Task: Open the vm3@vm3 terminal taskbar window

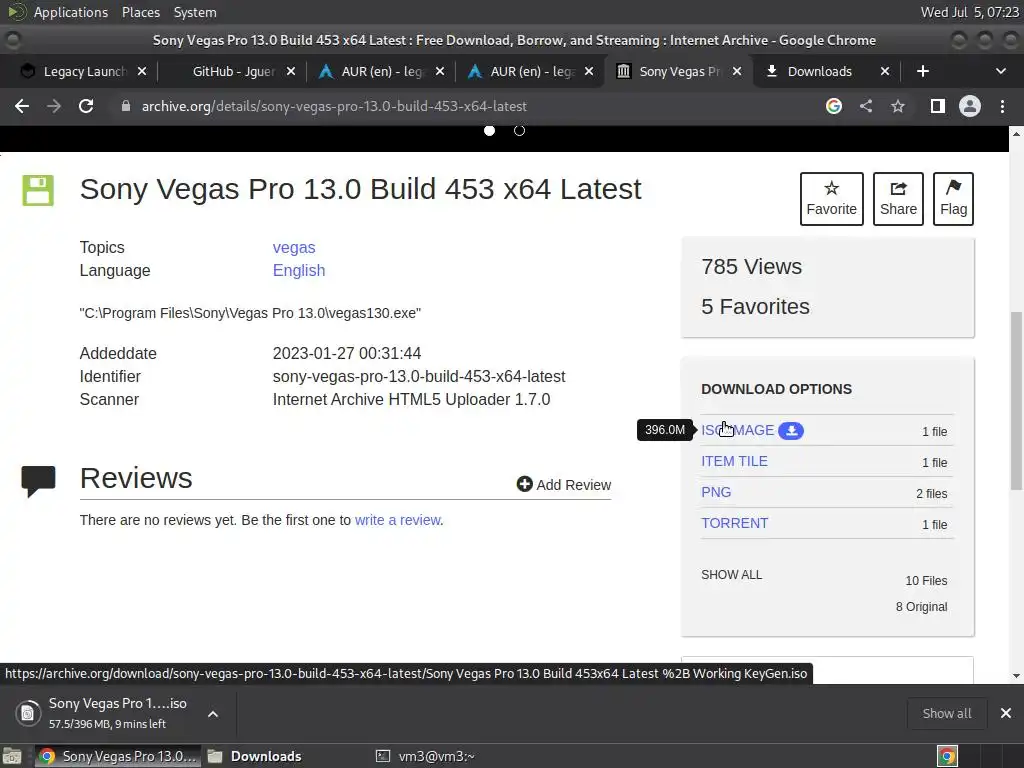Action: (425, 756)
